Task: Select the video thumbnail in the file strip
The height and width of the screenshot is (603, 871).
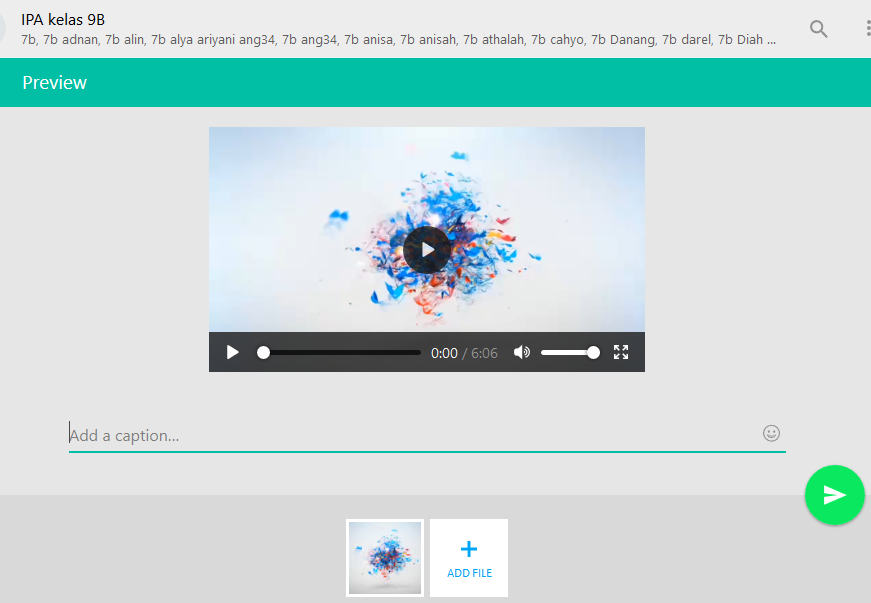Action: click(x=385, y=558)
